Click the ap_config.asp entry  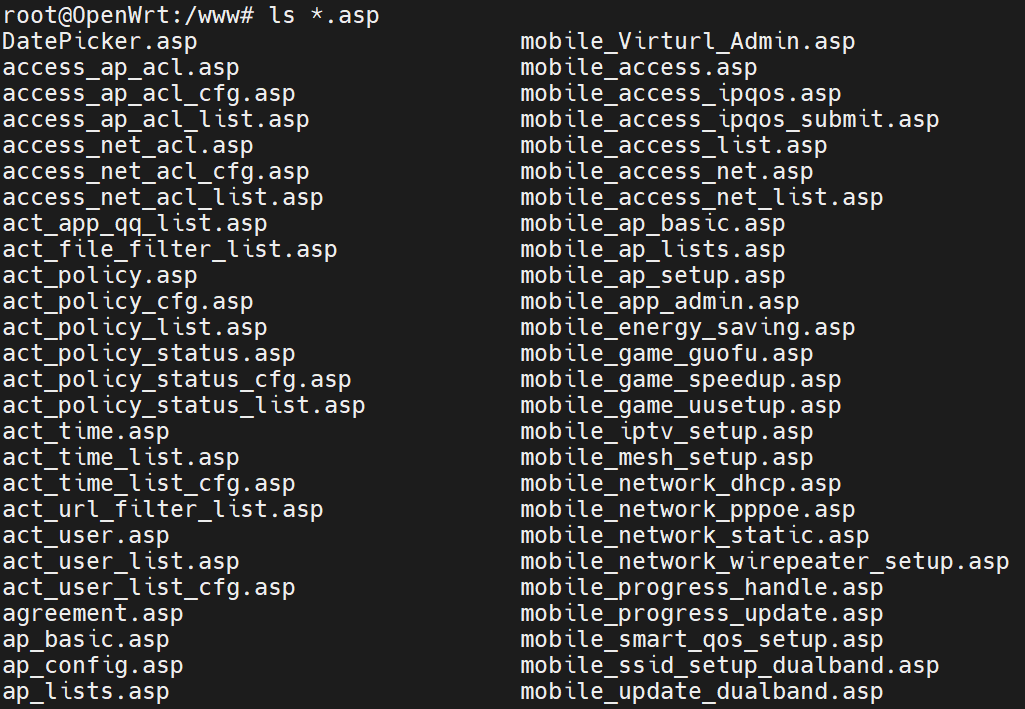pos(93,666)
